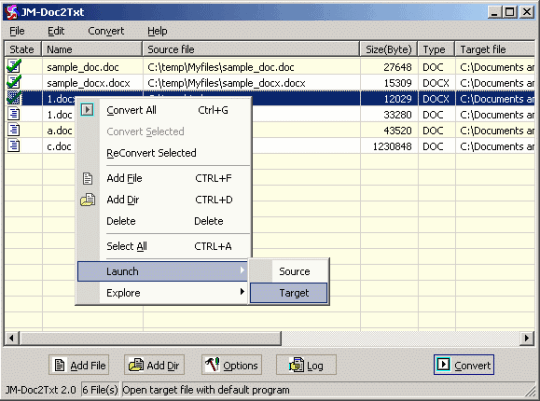Click the size value 1230848
540x401 pixels.
[392, 146]
